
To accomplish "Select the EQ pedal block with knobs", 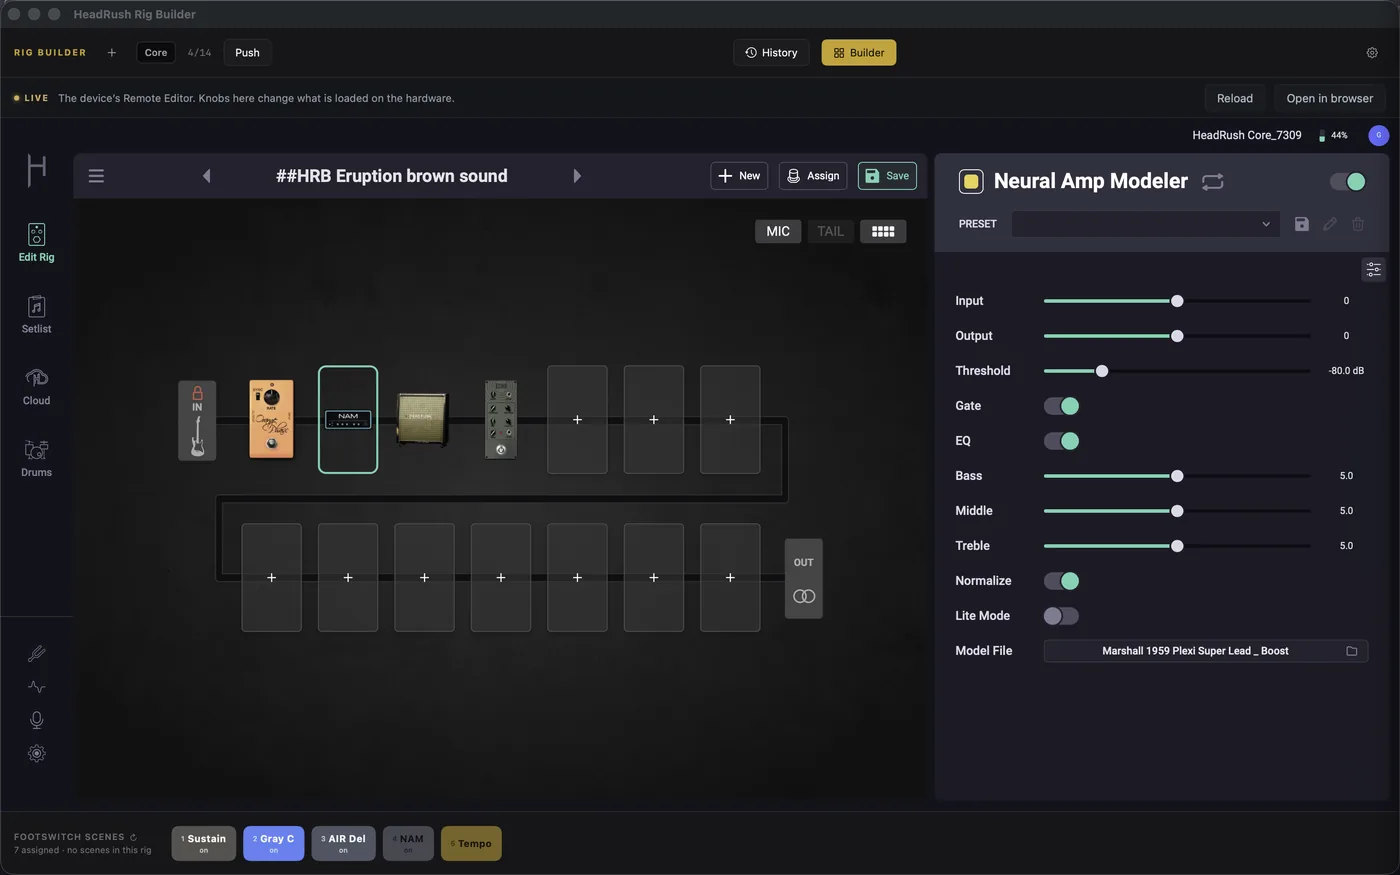I will tap(501, 419).
